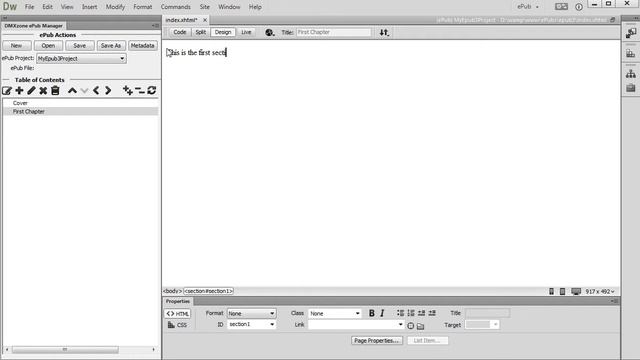Click the indent text icon in Properties
The image size is (640, 360).
(432, 313)
